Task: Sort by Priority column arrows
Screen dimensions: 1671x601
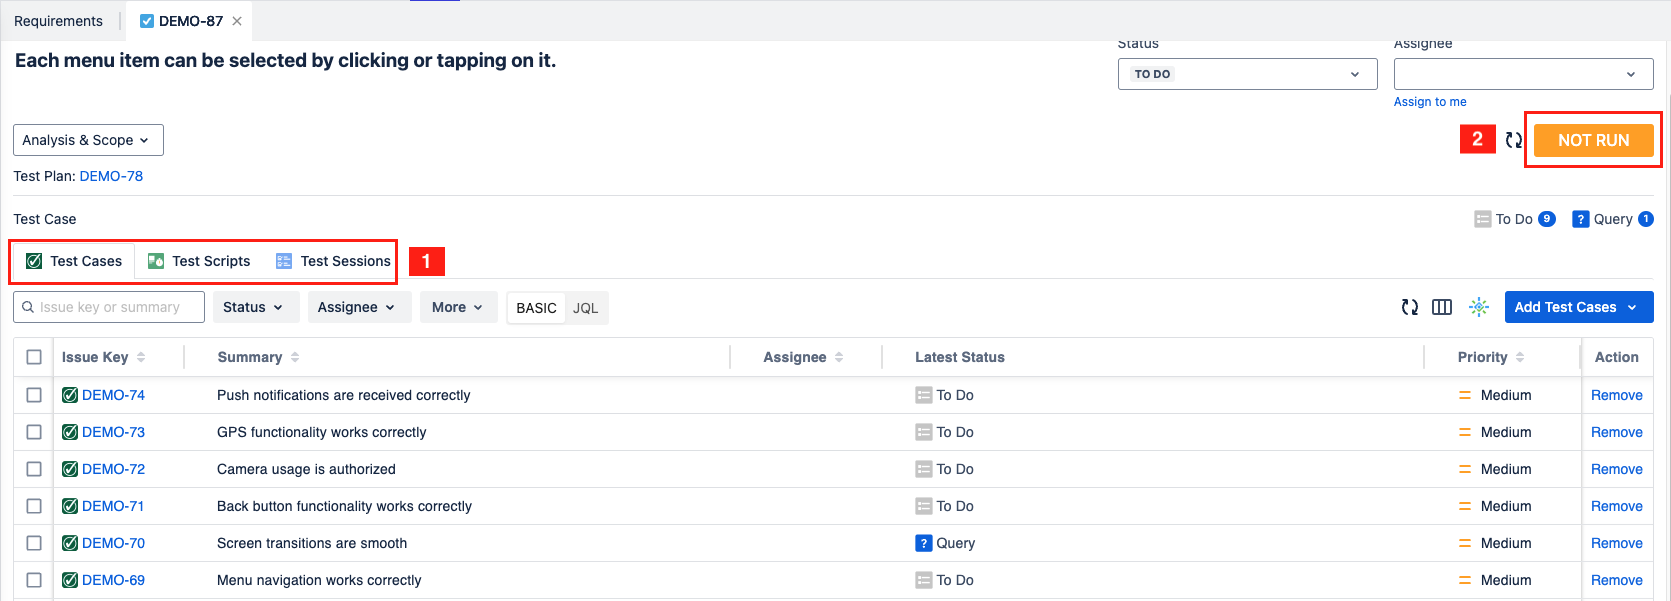Action: pos(1520,357)
